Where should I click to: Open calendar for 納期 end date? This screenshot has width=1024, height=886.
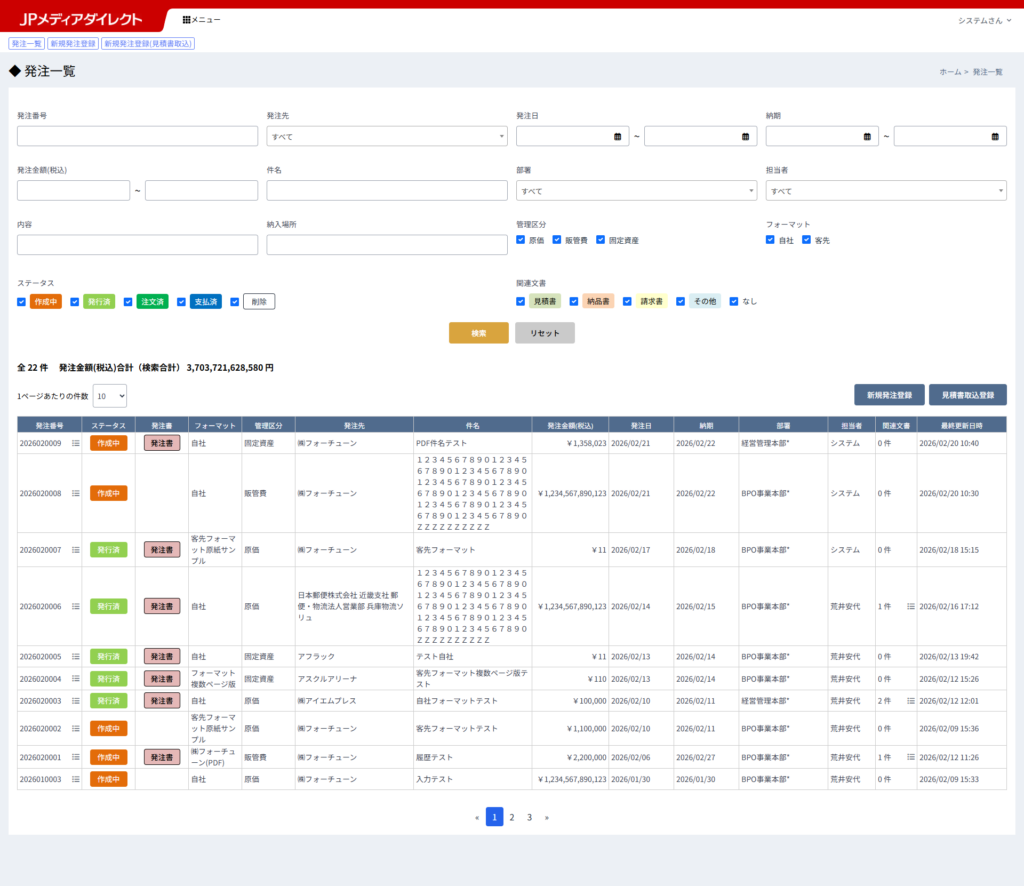click(x=995, y=137)
